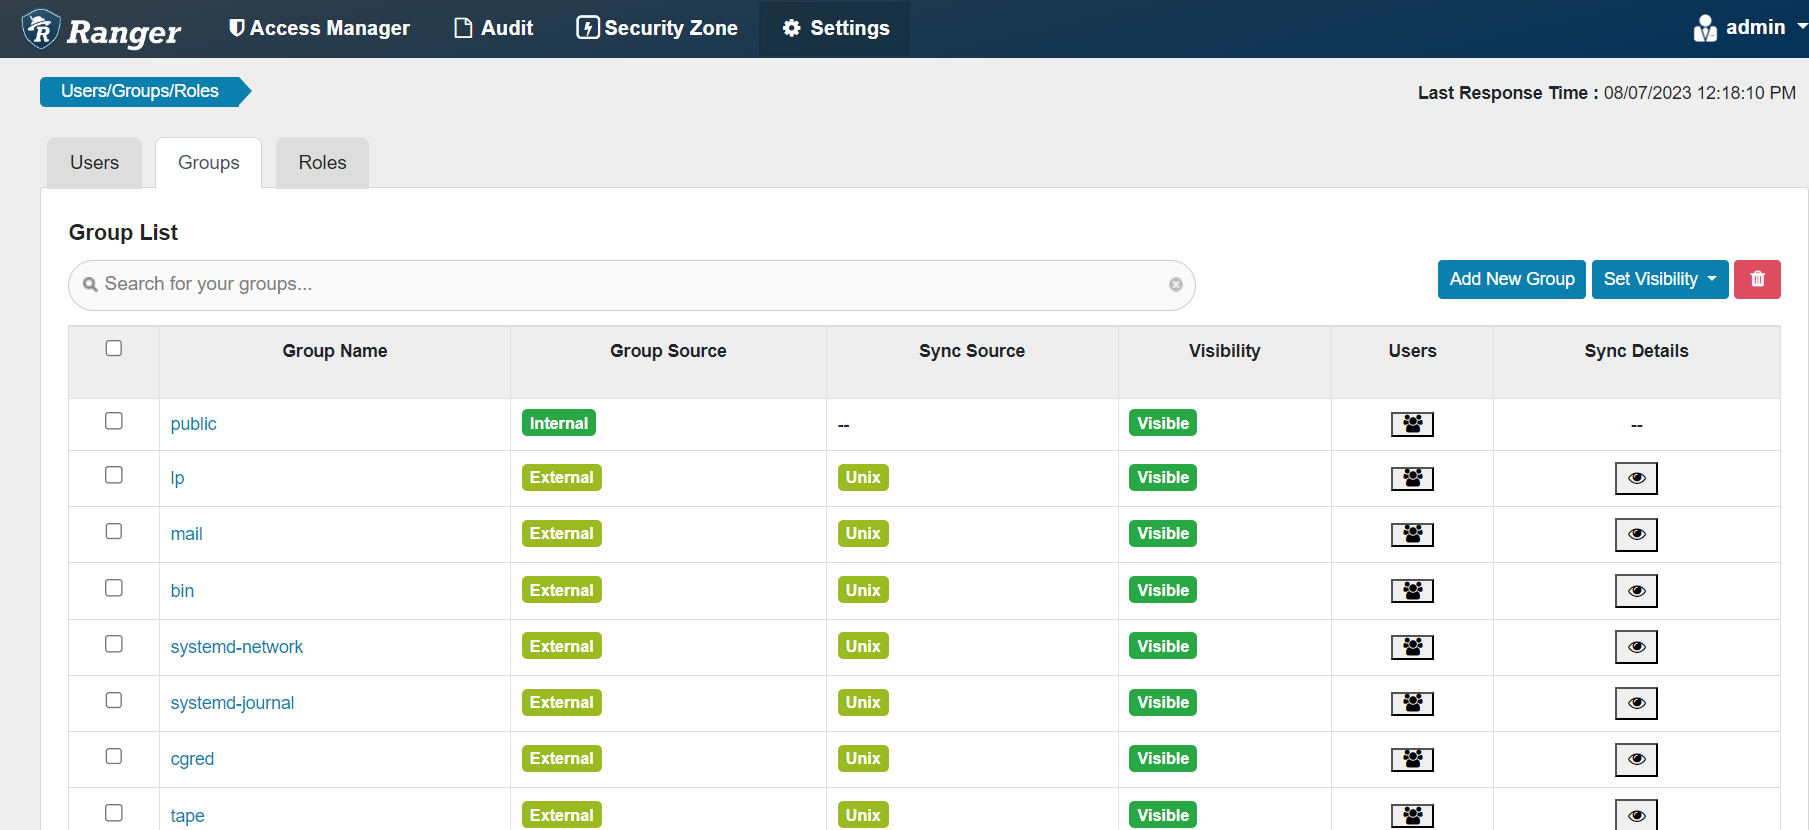The width and height of the screenshot is (1809, 830).
Task: View sync details eye for systemd-journal
Action: tap(1636, 703)
